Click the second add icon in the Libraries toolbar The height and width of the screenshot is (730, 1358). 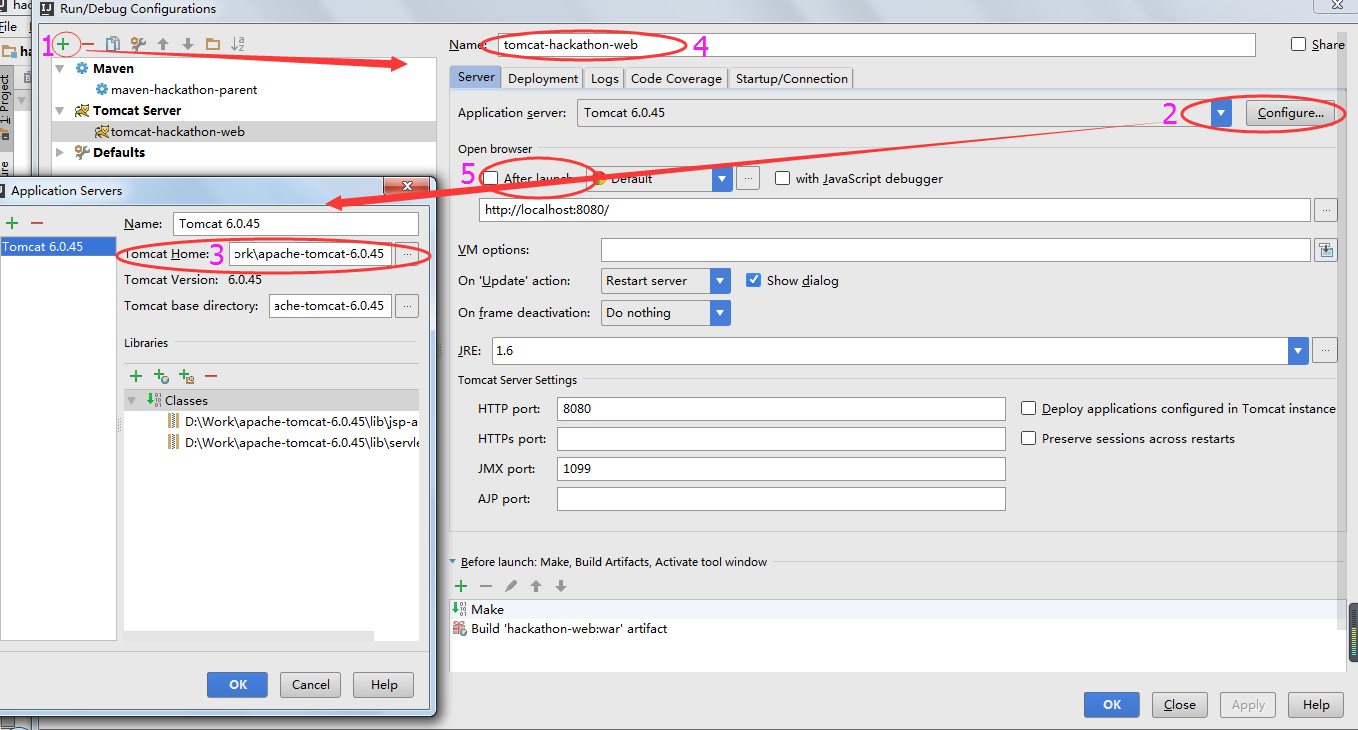[x=161, y=376]
